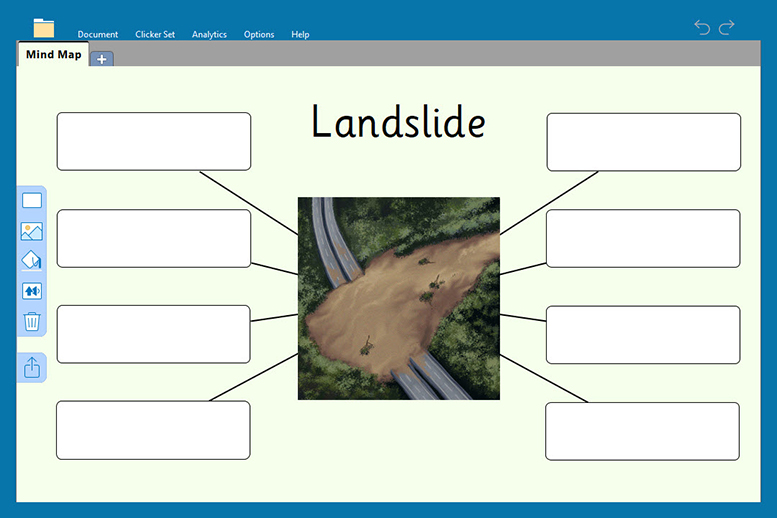The width and height of the screenshot is (777, 518).
Task: Select the insert picture tool
Action: tap(32, 231)
